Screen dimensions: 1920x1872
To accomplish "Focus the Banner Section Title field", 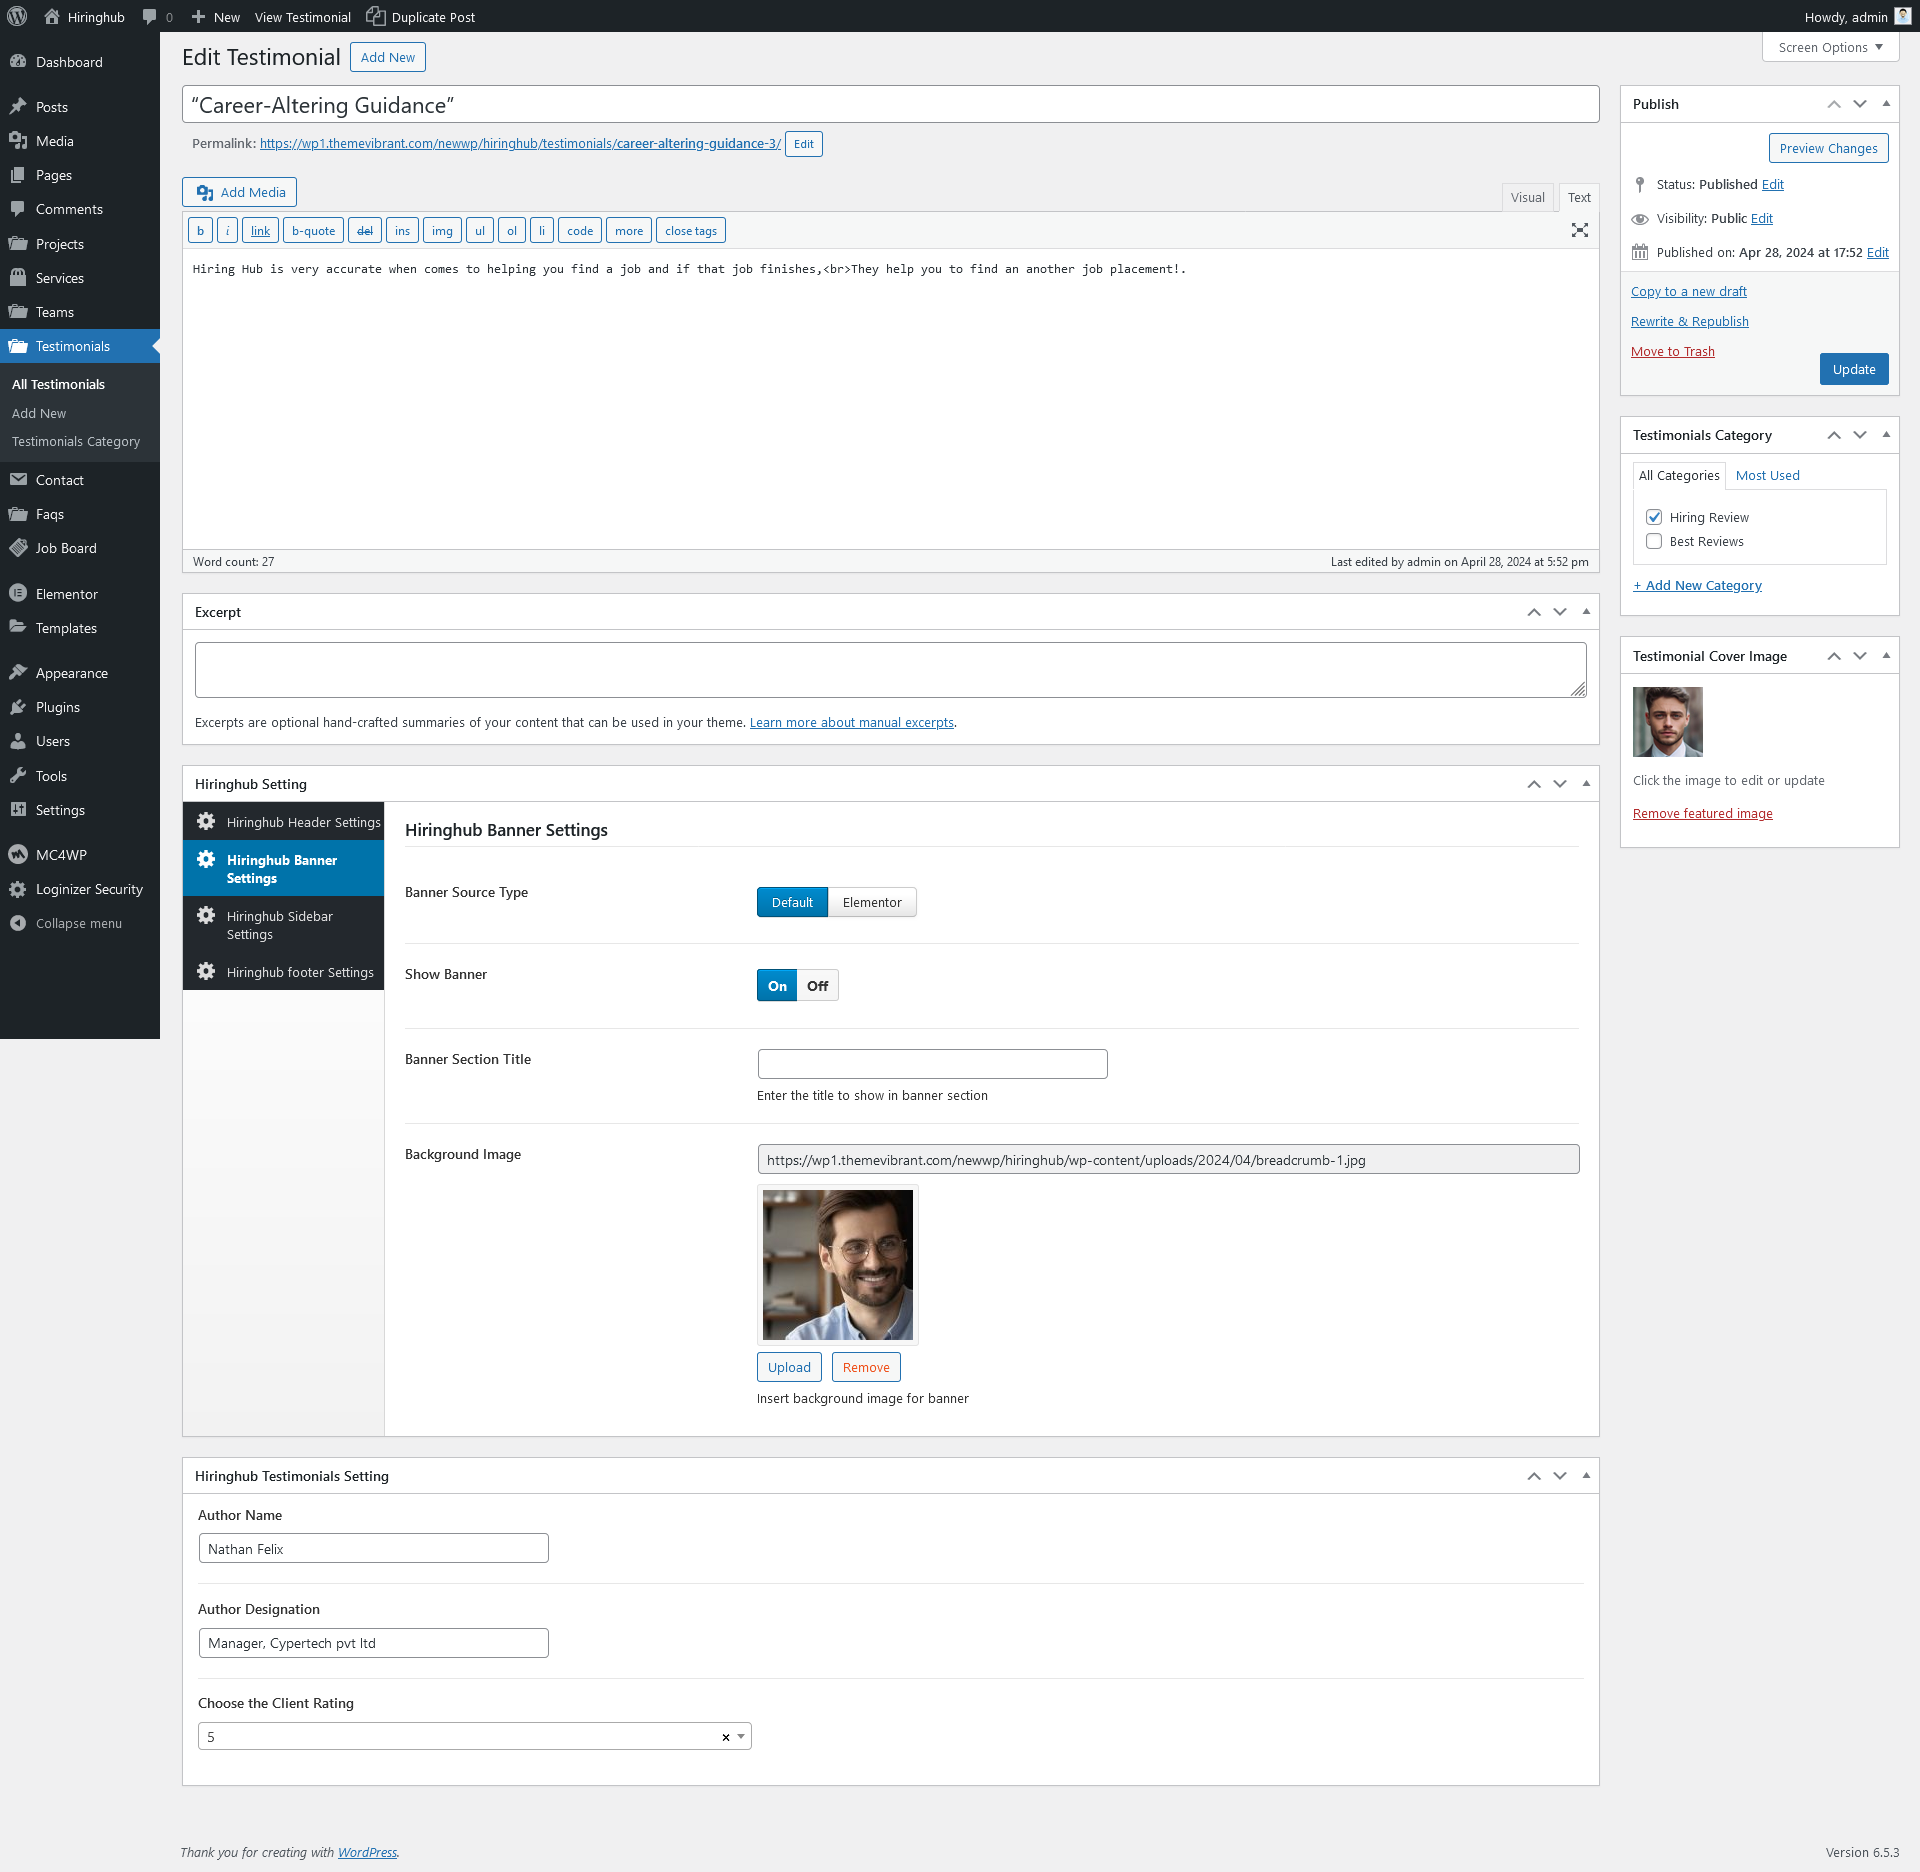I will point(932,1064).
